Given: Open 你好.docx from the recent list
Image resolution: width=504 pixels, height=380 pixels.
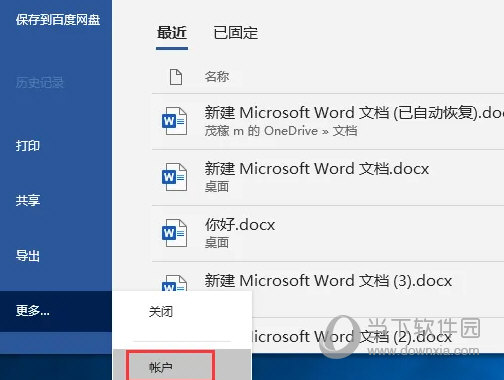Looking at the screenshot, I should click(240, 225).
